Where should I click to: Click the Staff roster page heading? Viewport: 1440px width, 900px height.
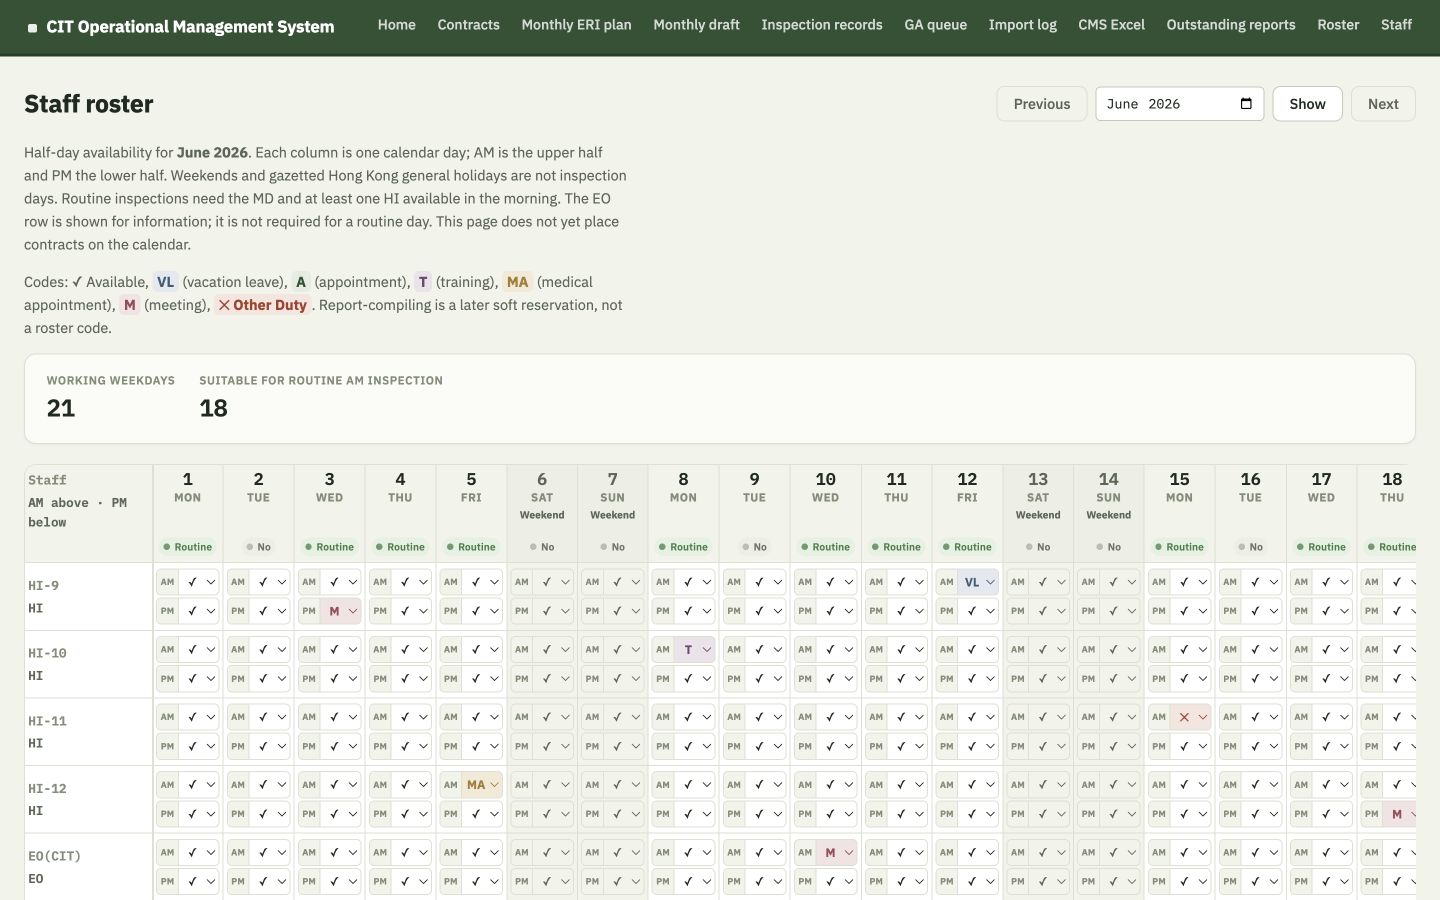tap(89, 104)
